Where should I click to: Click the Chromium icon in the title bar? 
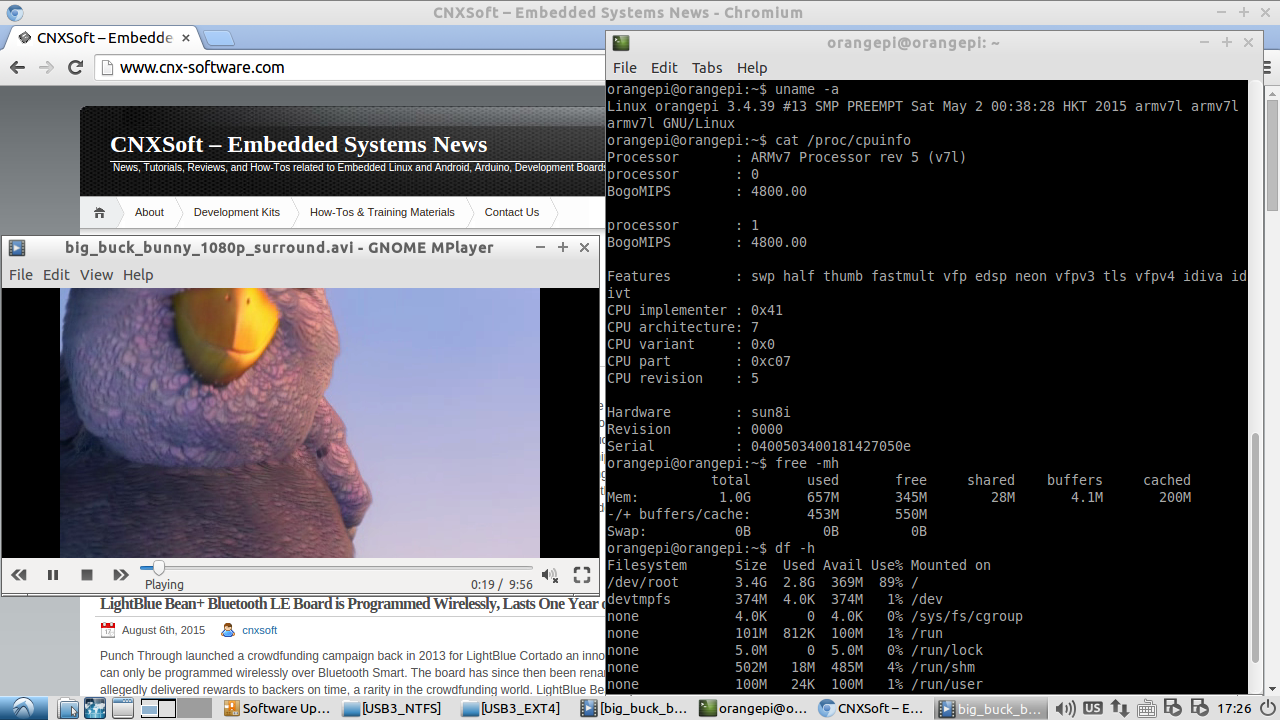tap(15, 13)
